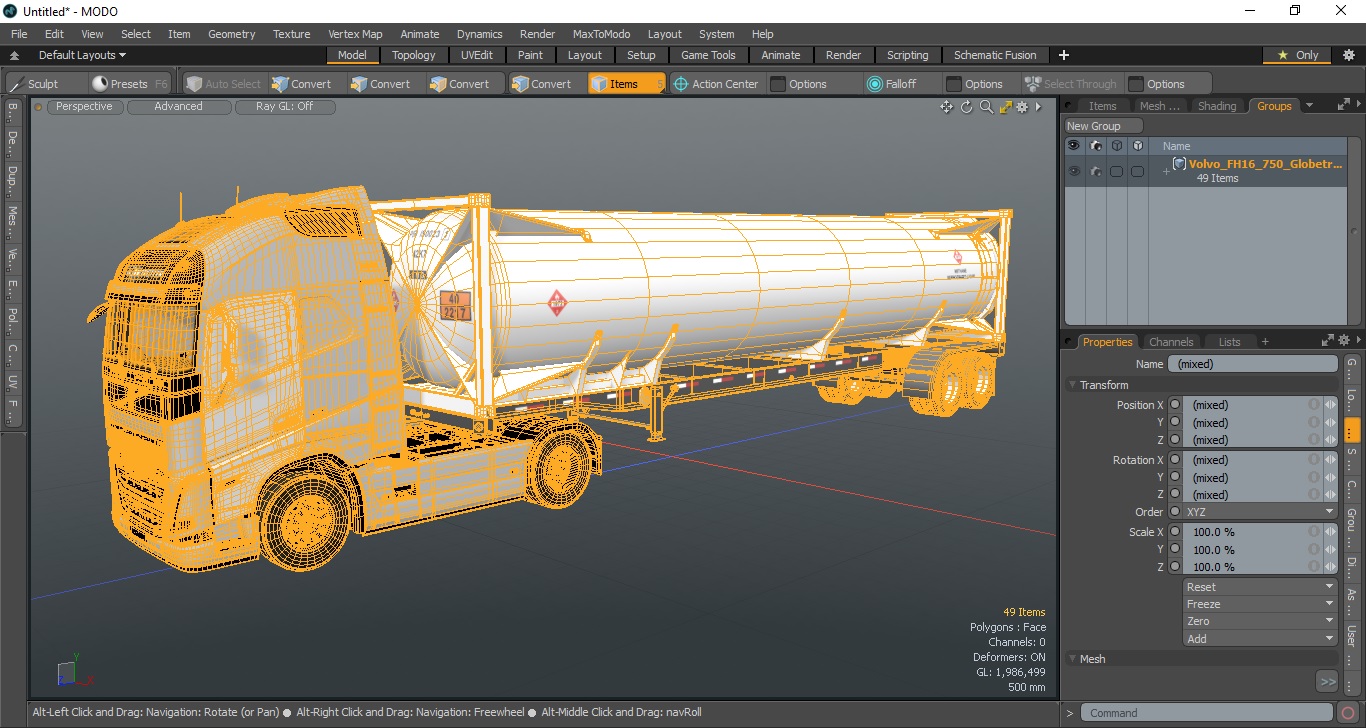Click the Properties panel gear icon

click(x=1344, y=341)
